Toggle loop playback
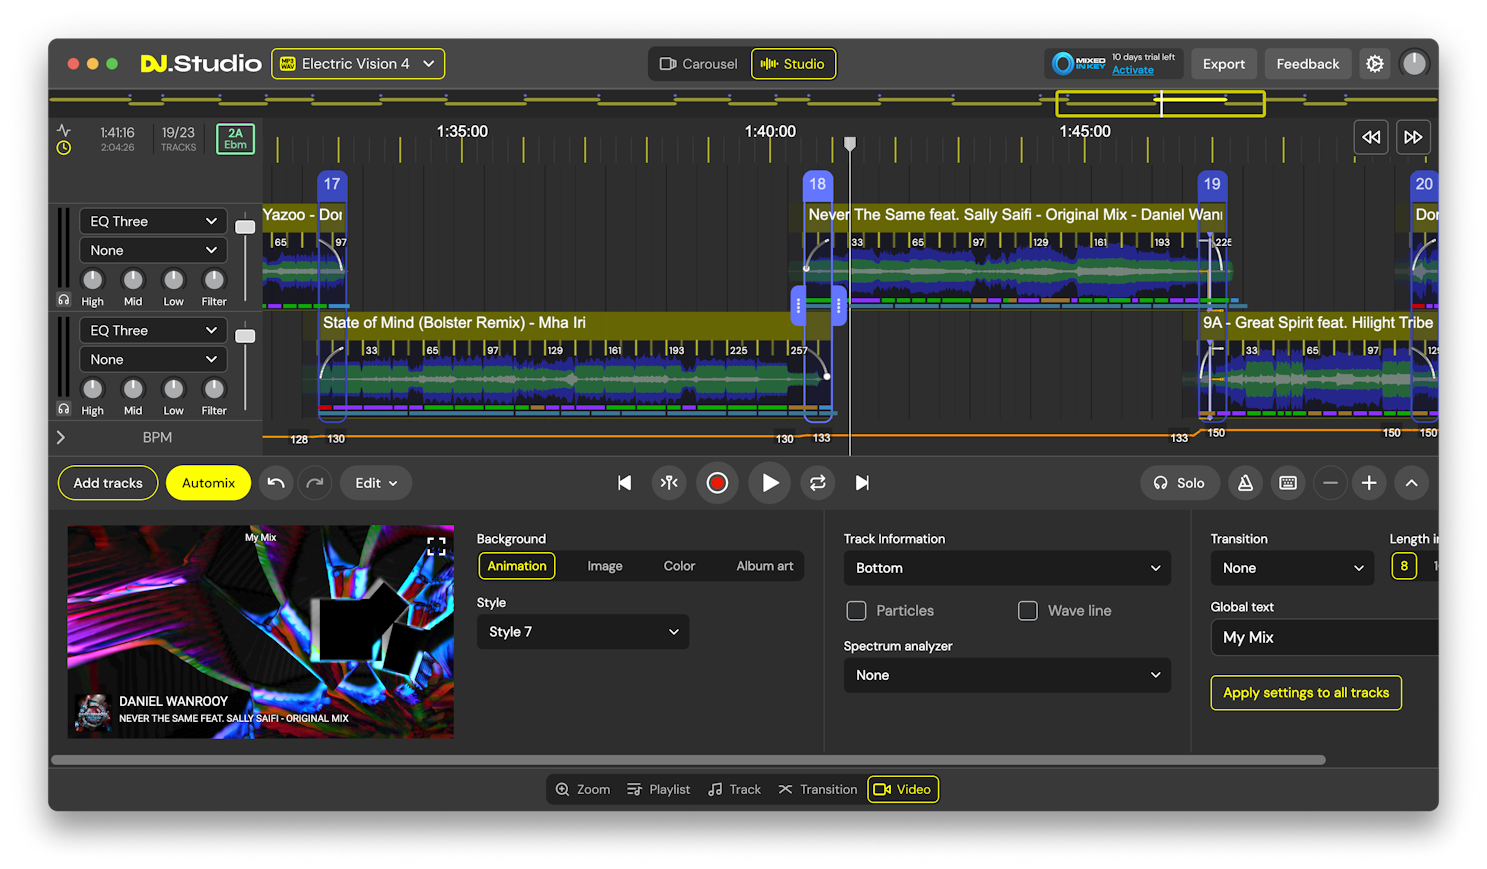The height and width of the screenshot is (869, 1487). (x=817, y=483)
